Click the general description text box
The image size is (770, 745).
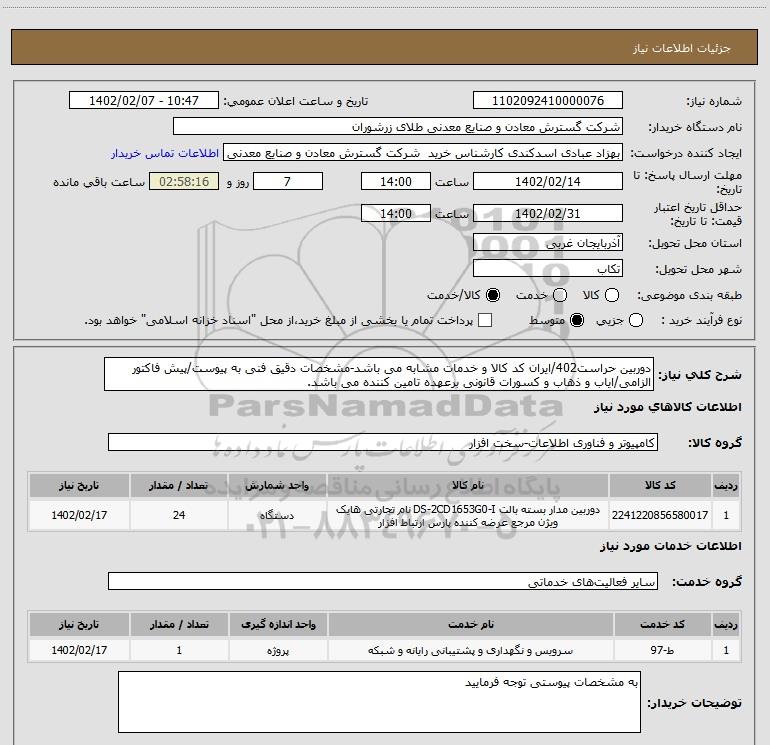pos(379,375)
